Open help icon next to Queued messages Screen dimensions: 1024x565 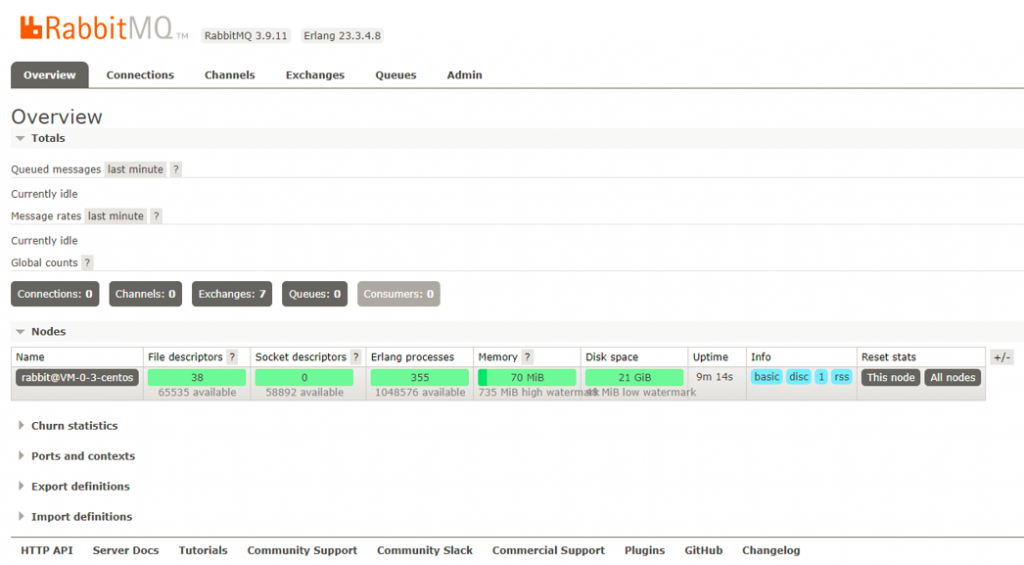pos(176,169)
